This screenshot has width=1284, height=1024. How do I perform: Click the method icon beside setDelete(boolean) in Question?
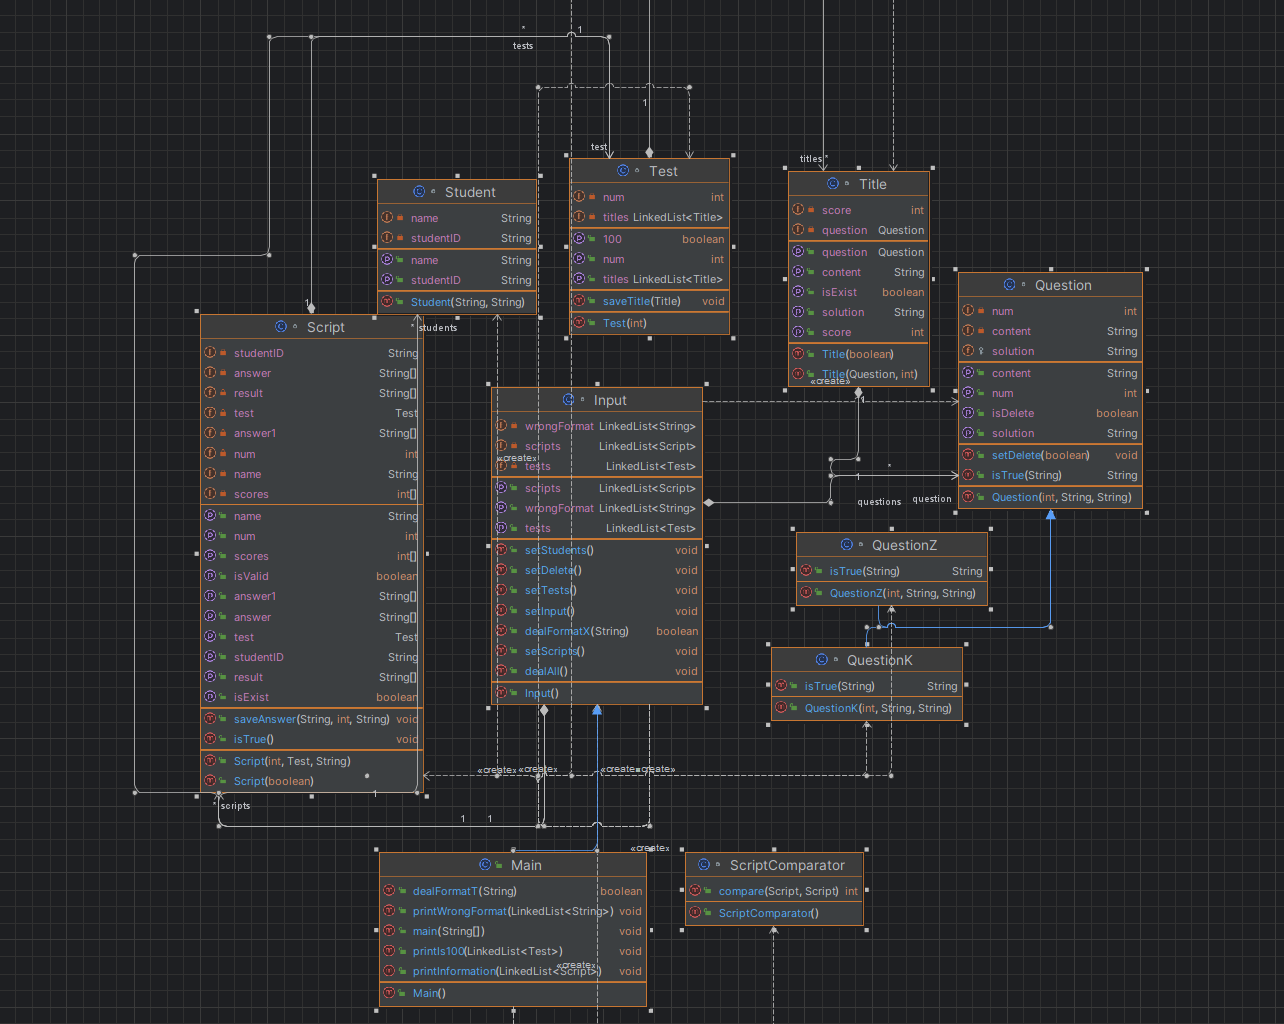point(967,455)
